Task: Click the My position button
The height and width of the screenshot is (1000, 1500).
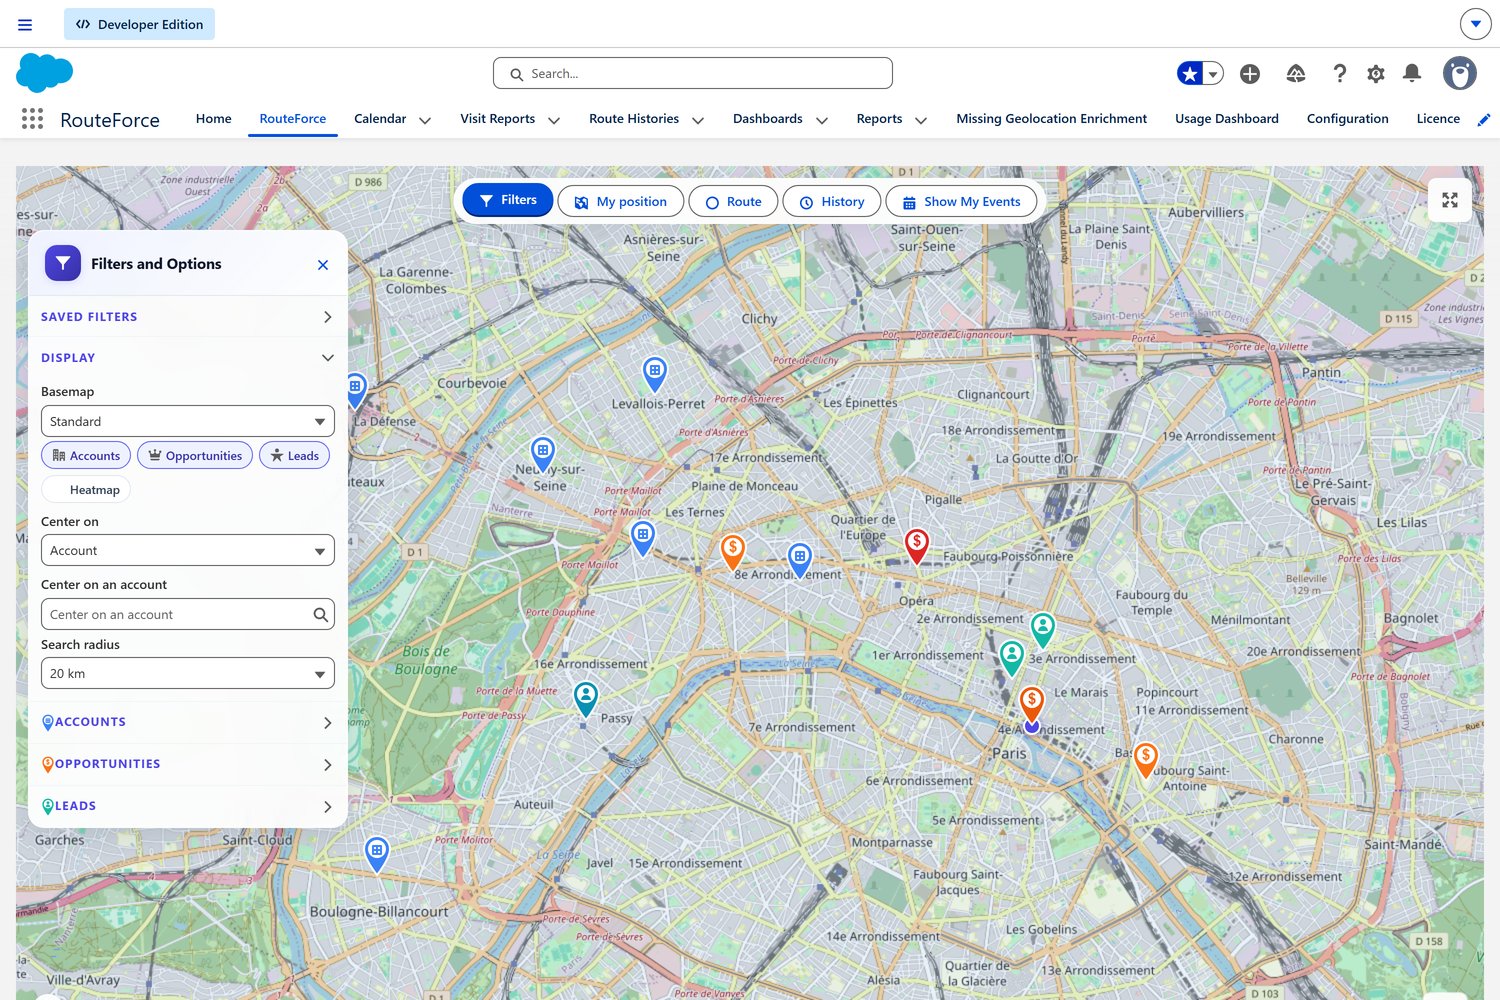Action: pos(620,201)
